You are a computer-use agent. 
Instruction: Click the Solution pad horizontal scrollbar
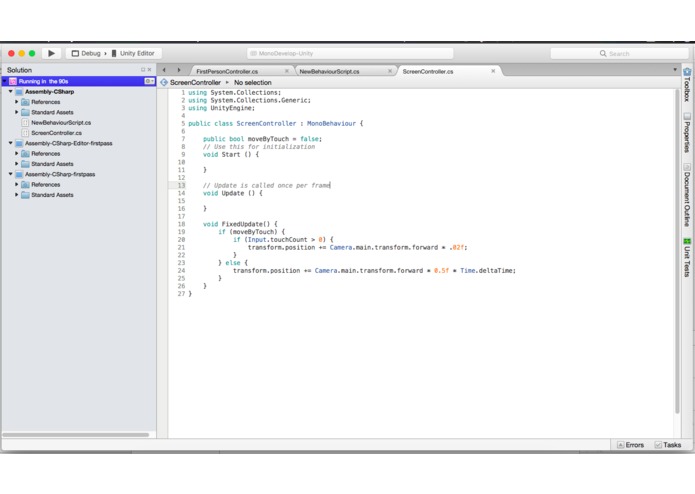pos(76,435)
